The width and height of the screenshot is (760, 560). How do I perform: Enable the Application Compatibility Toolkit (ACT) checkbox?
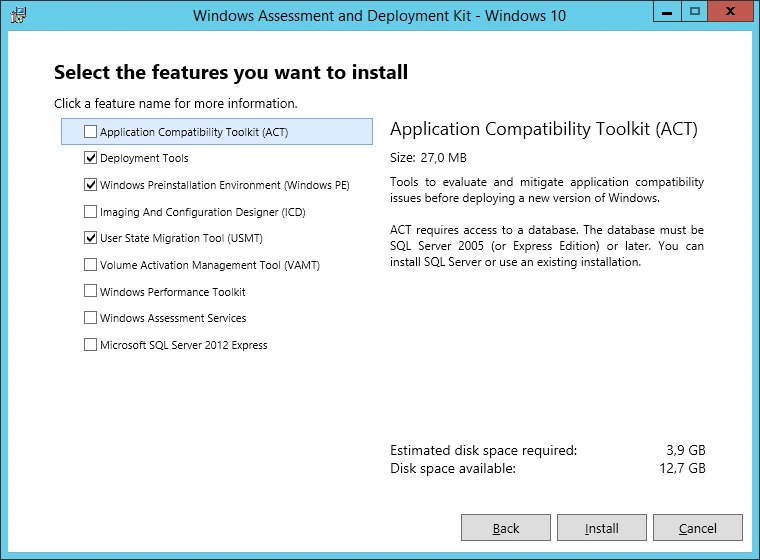coord(91,132)
